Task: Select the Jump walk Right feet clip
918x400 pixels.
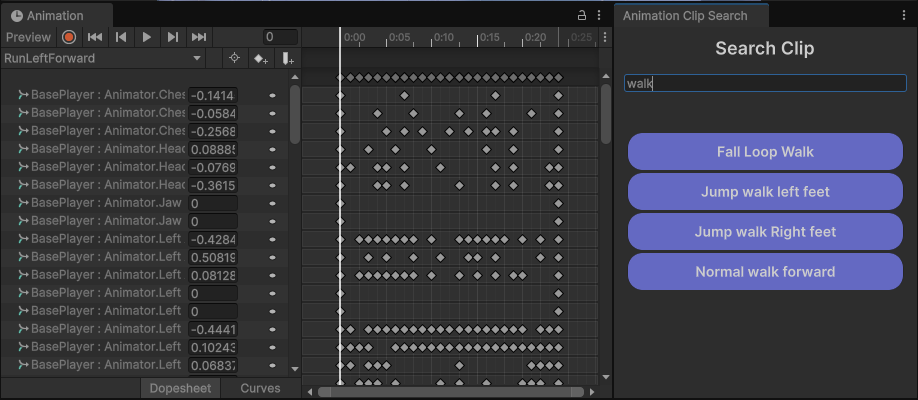Action: (765, 231)
